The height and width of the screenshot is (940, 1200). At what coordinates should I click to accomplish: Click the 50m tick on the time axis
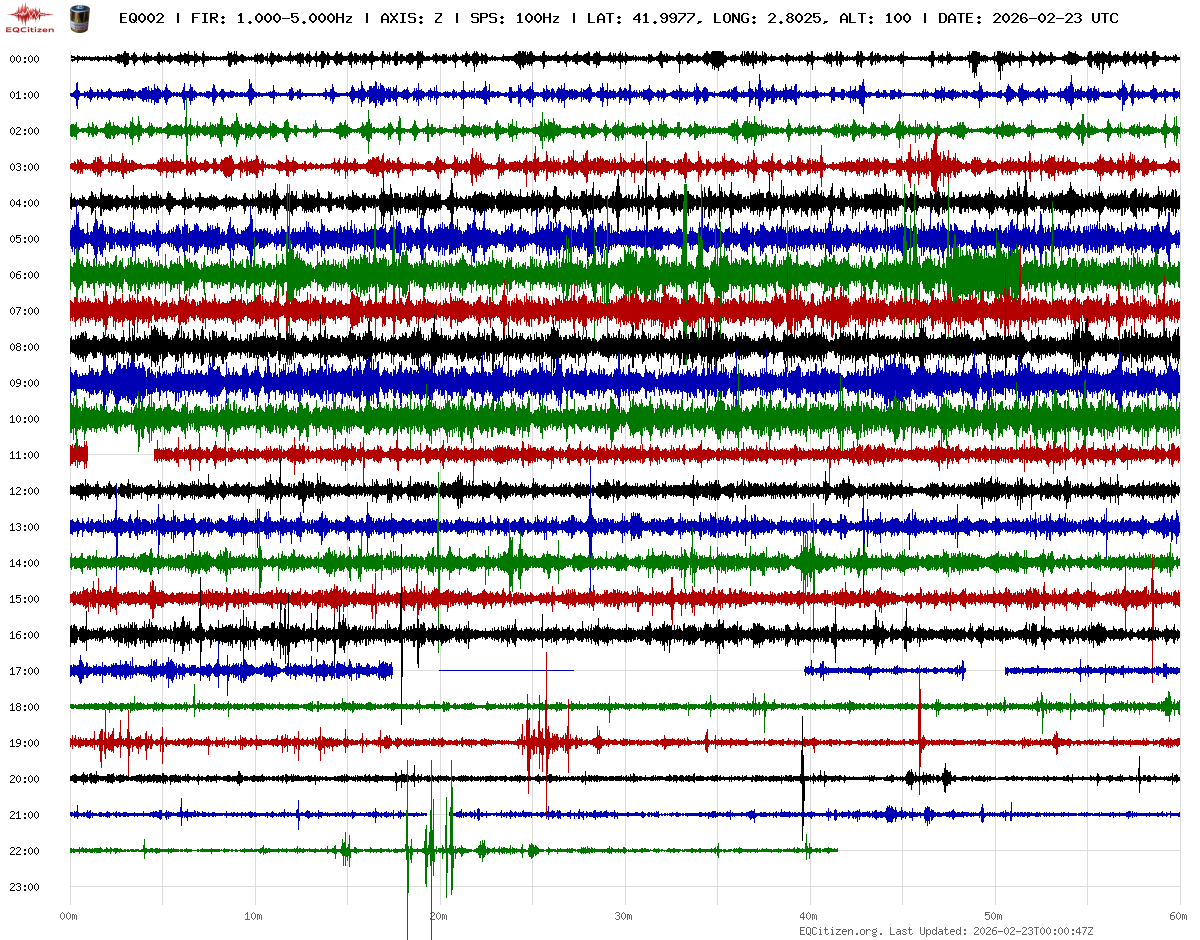994,916
